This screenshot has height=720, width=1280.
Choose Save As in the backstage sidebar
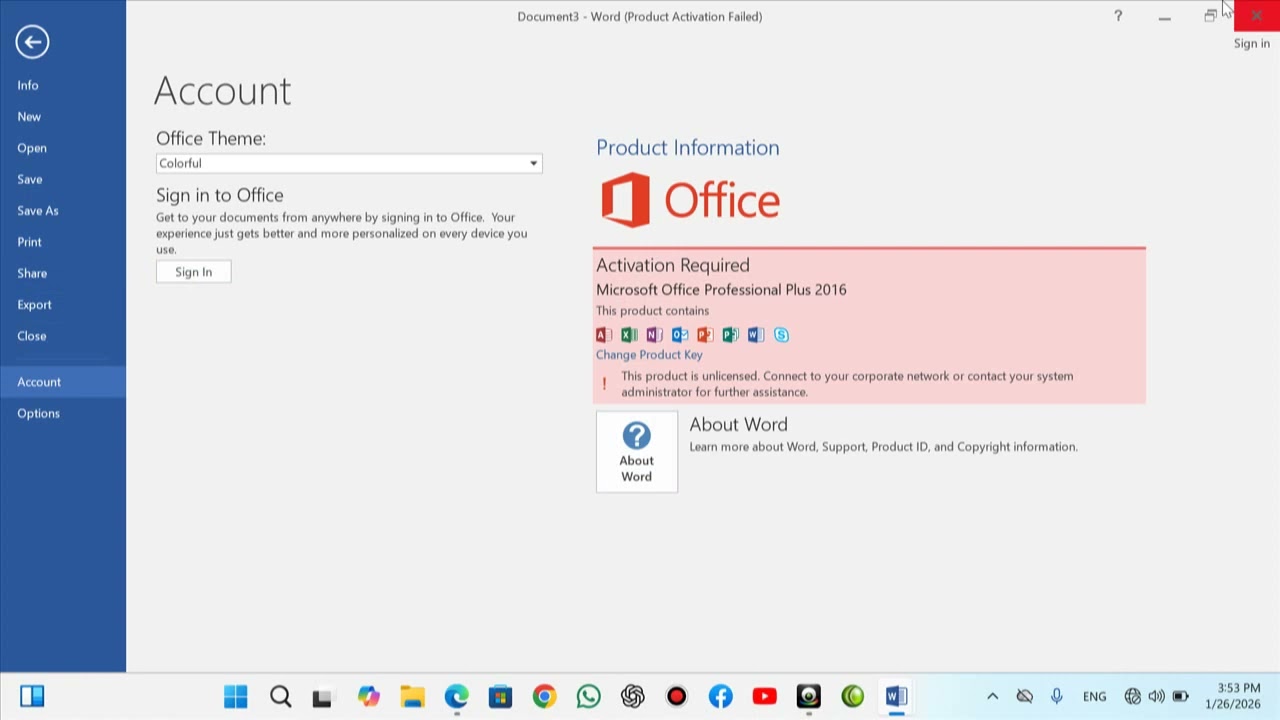[63, 211]
